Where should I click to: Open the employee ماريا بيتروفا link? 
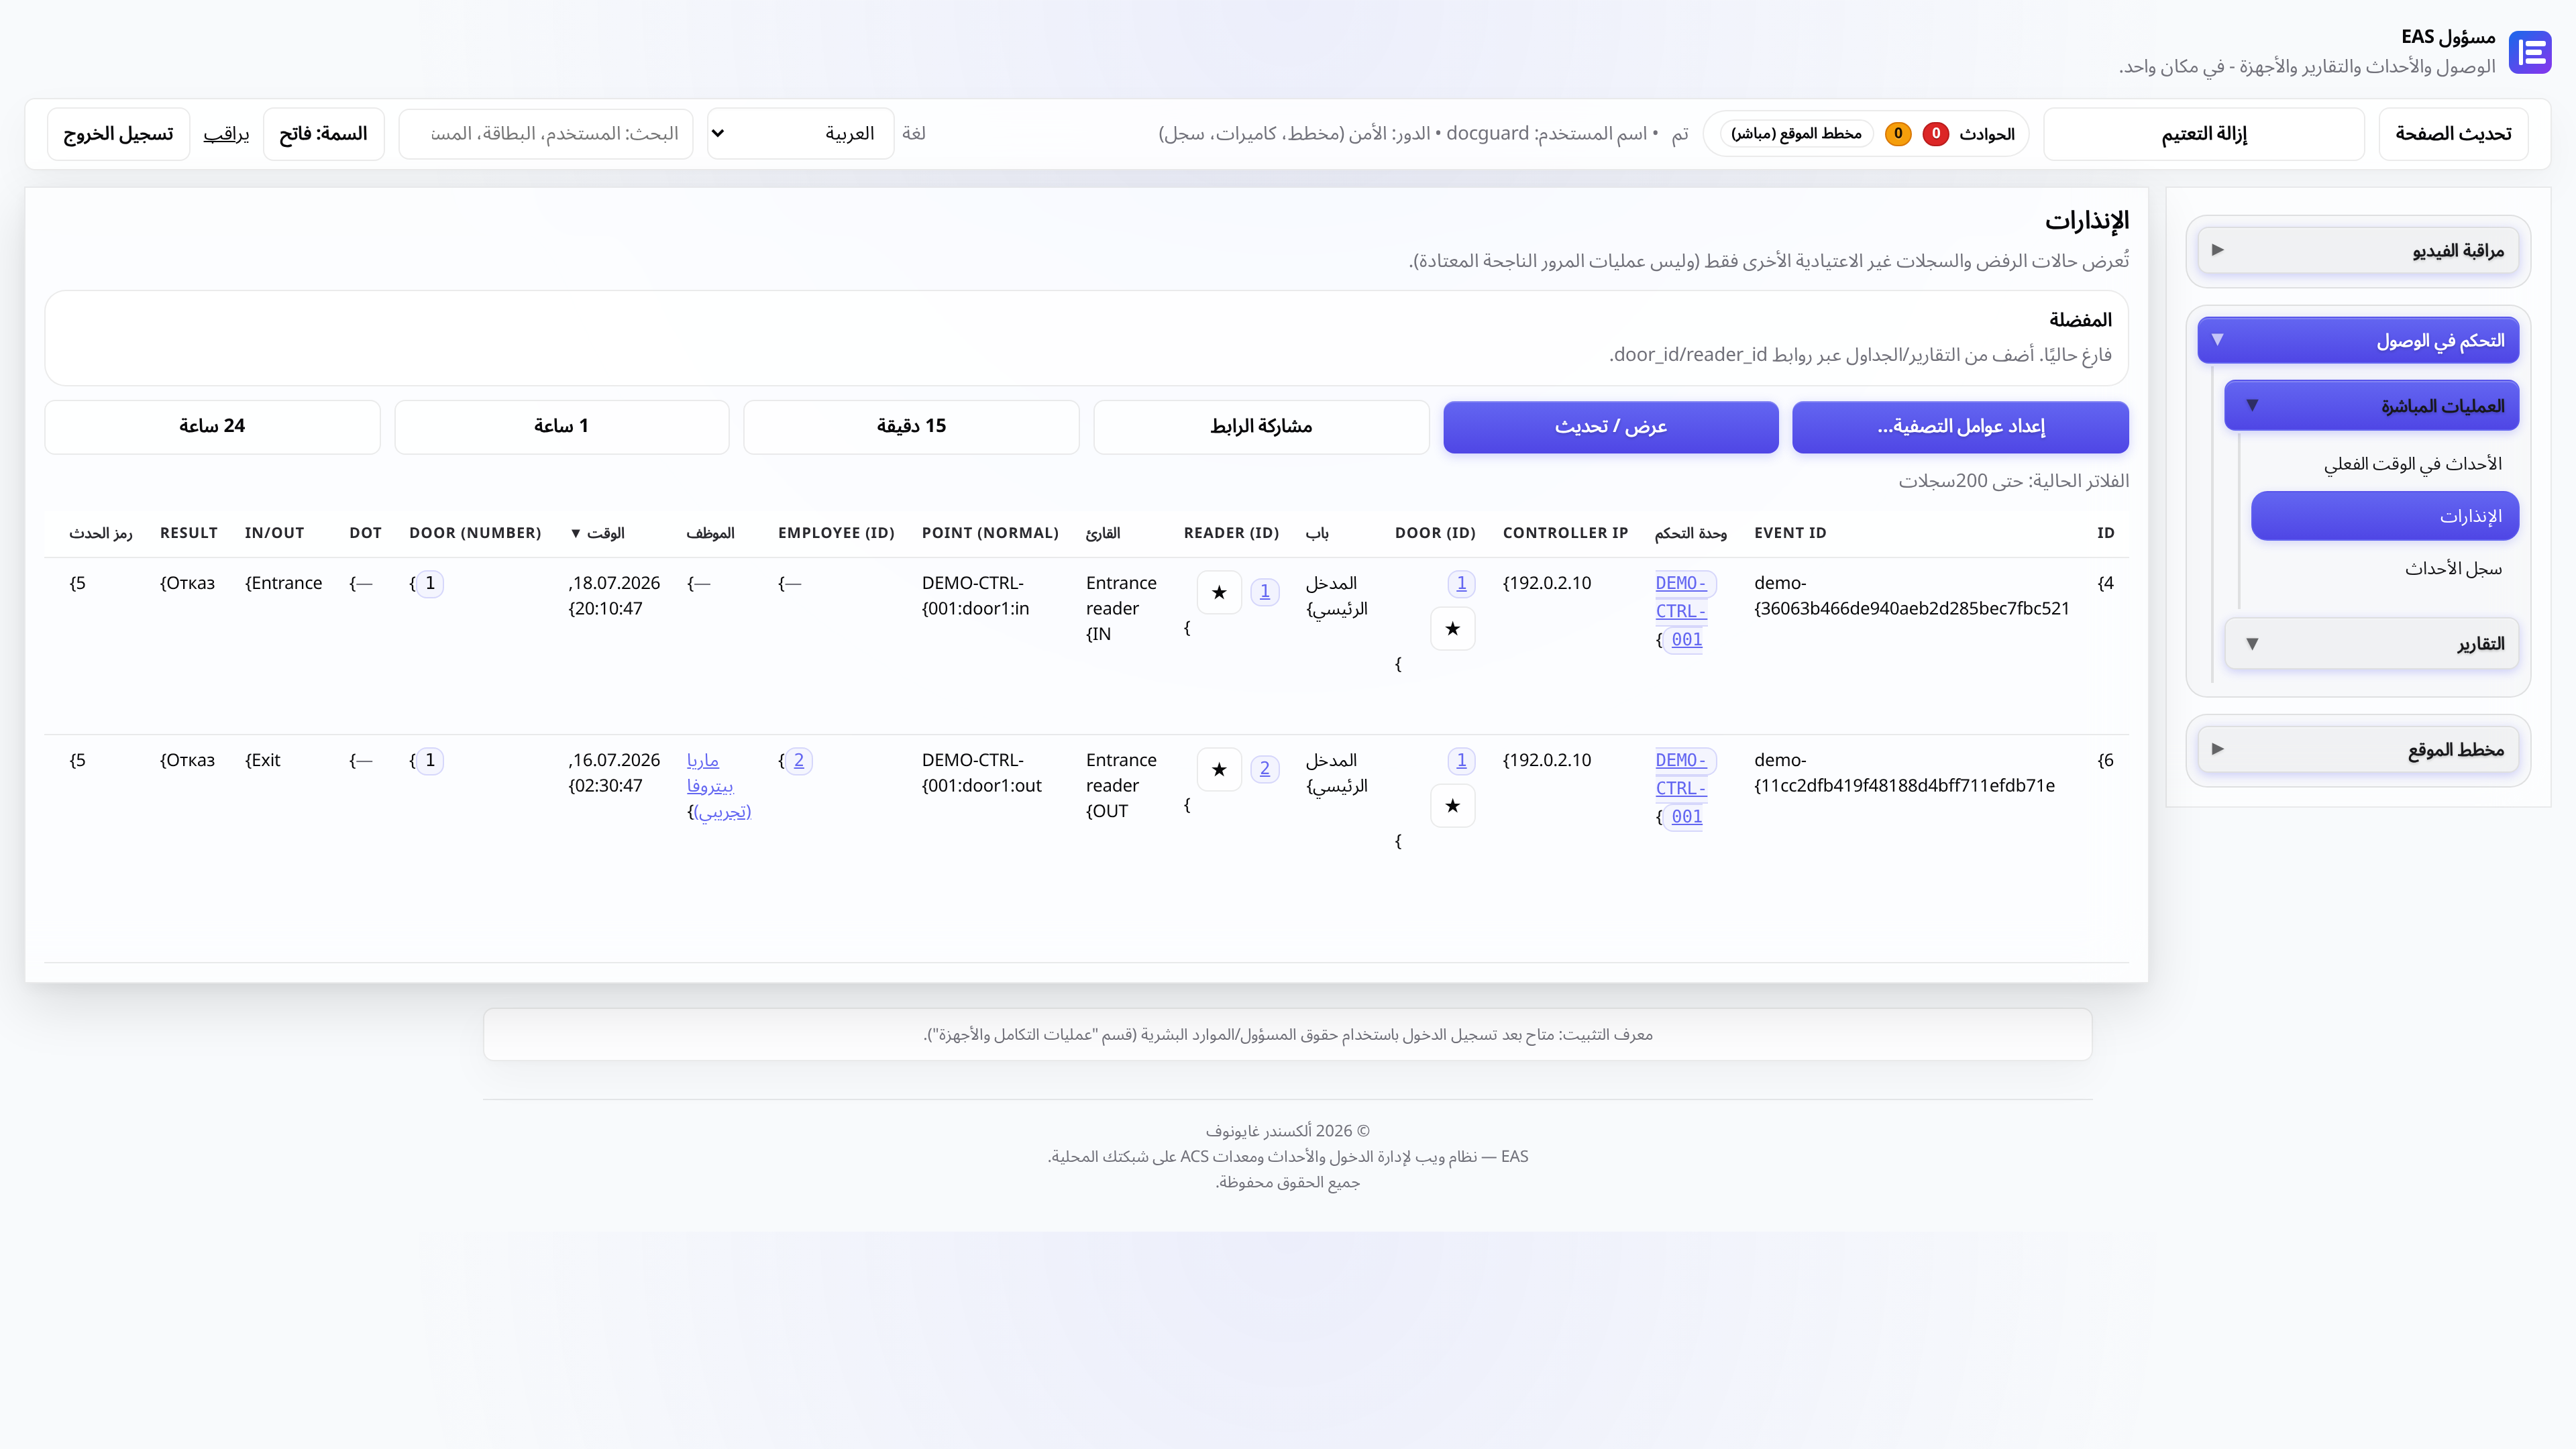click(719, 786)
